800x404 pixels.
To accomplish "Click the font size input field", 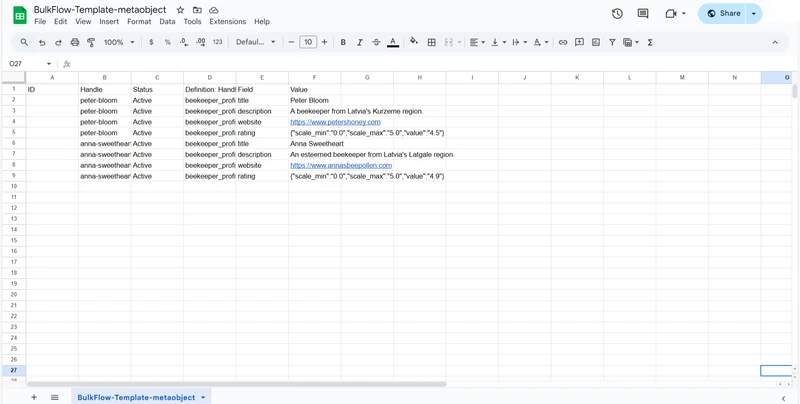I will (x=308, y=42).
